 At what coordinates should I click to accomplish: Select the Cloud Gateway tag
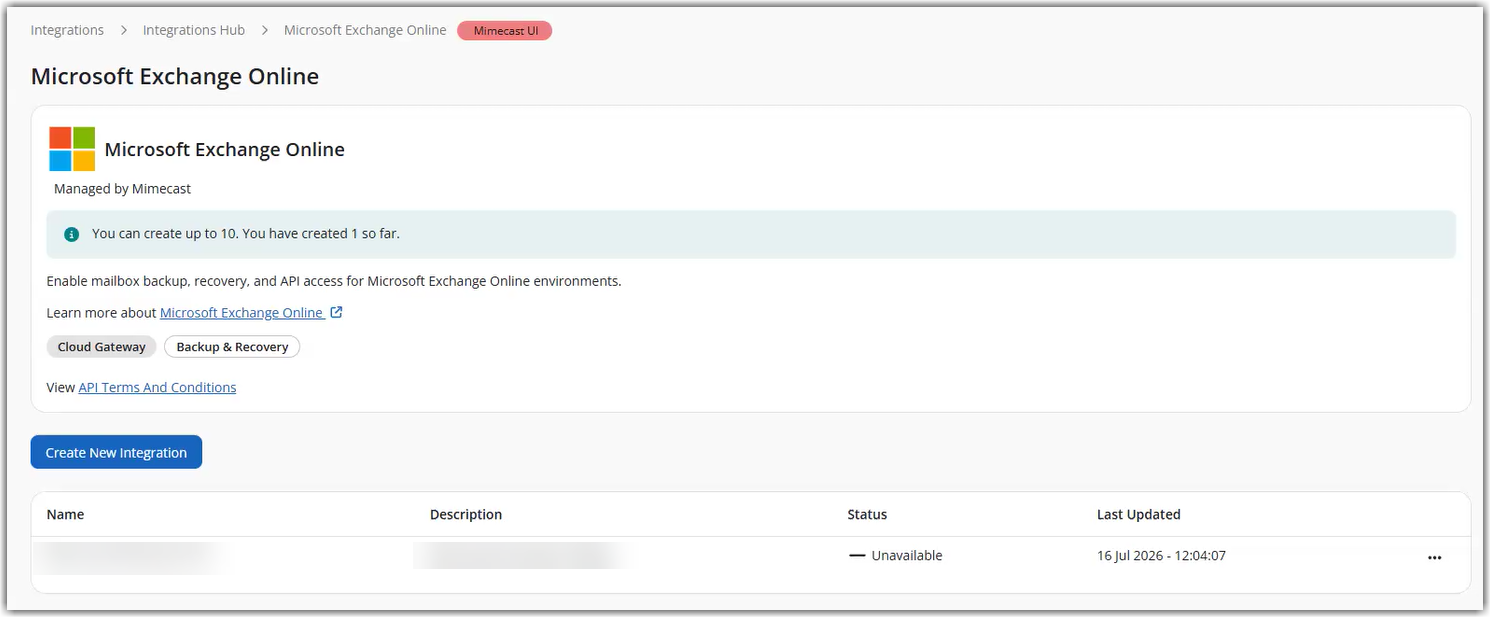[x=101, y=347]
